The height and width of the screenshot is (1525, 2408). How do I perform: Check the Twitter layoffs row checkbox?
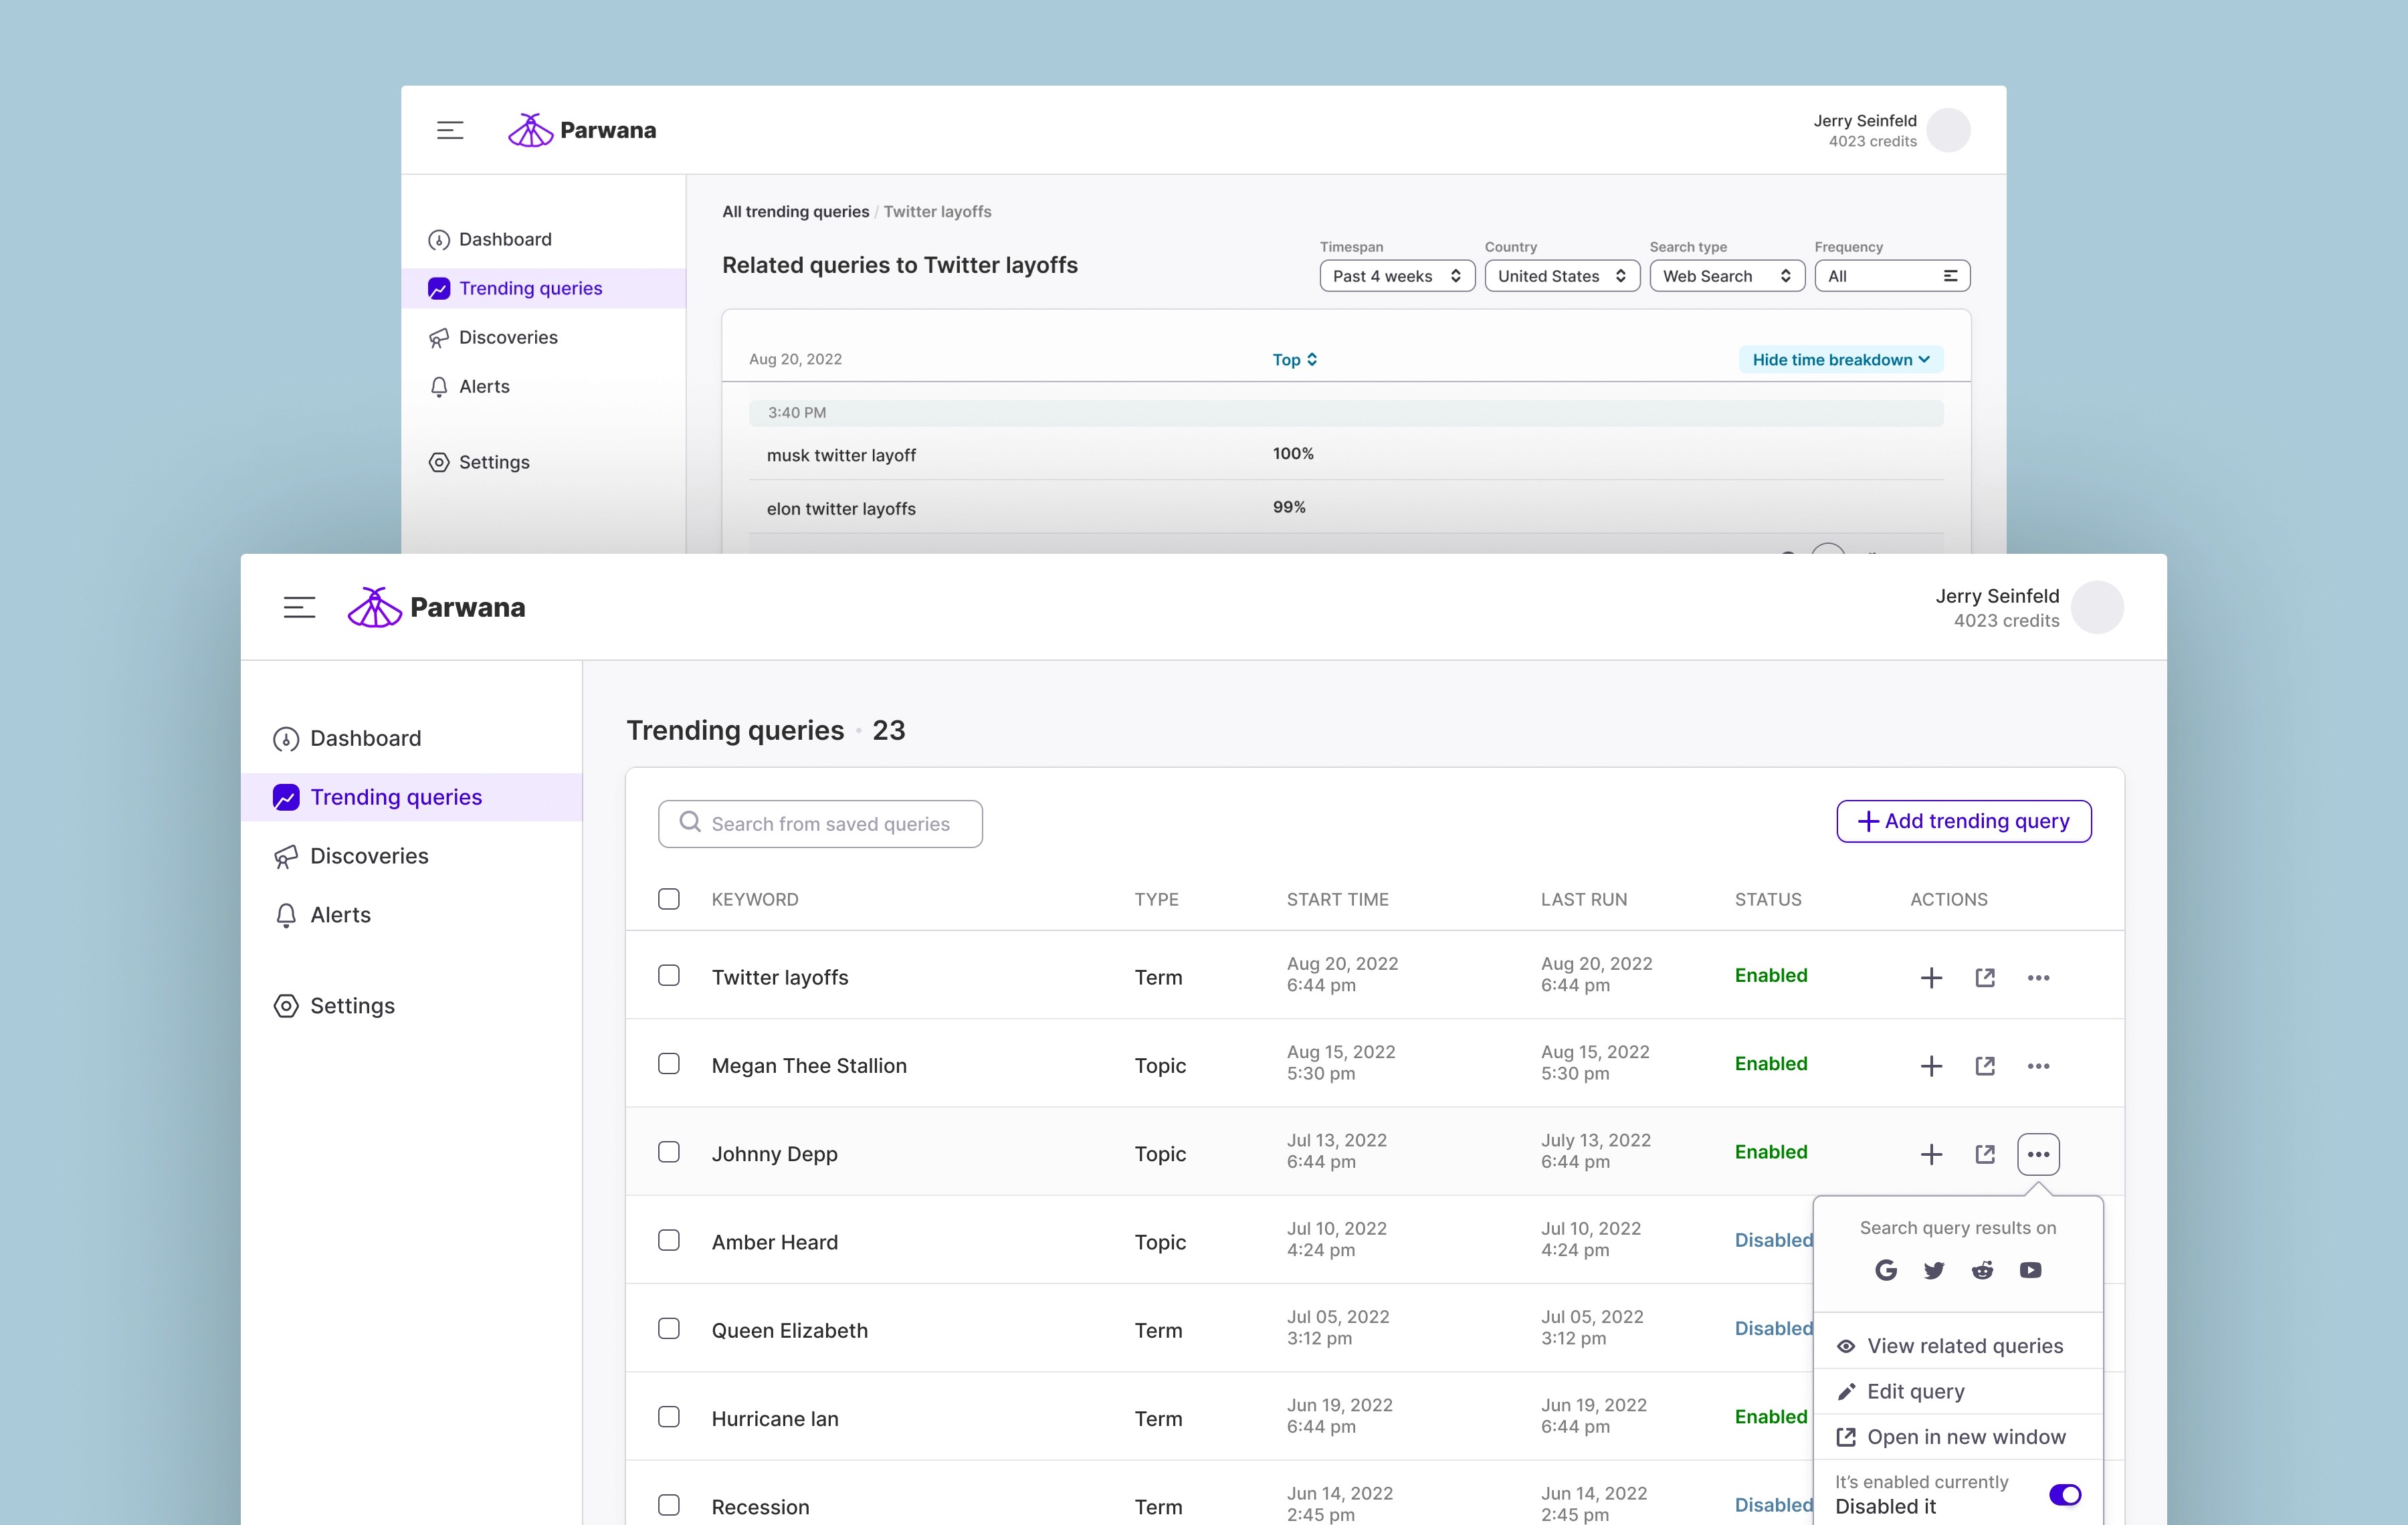point(669,975)
